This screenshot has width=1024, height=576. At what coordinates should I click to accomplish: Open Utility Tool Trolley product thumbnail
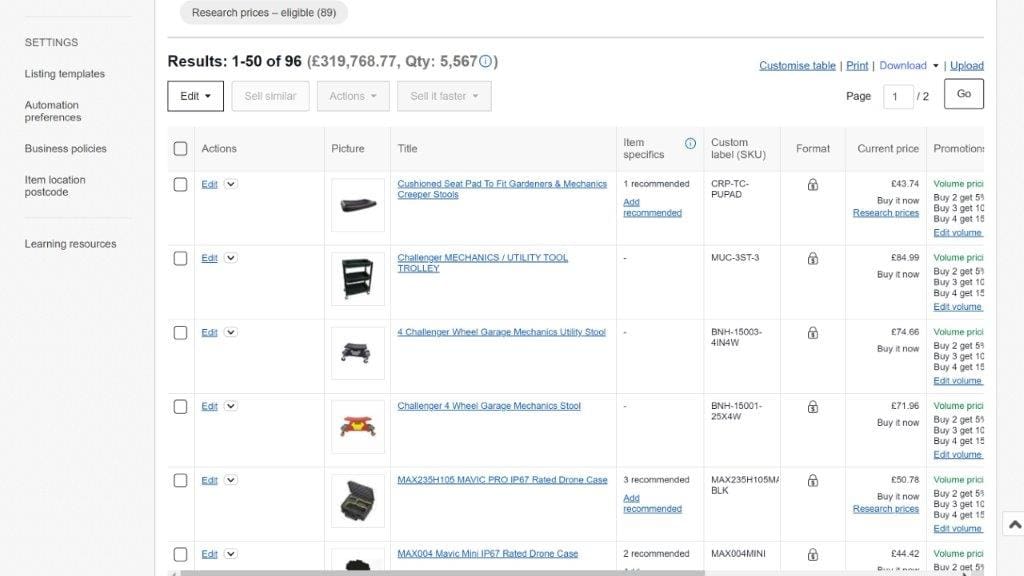point(358,279)
